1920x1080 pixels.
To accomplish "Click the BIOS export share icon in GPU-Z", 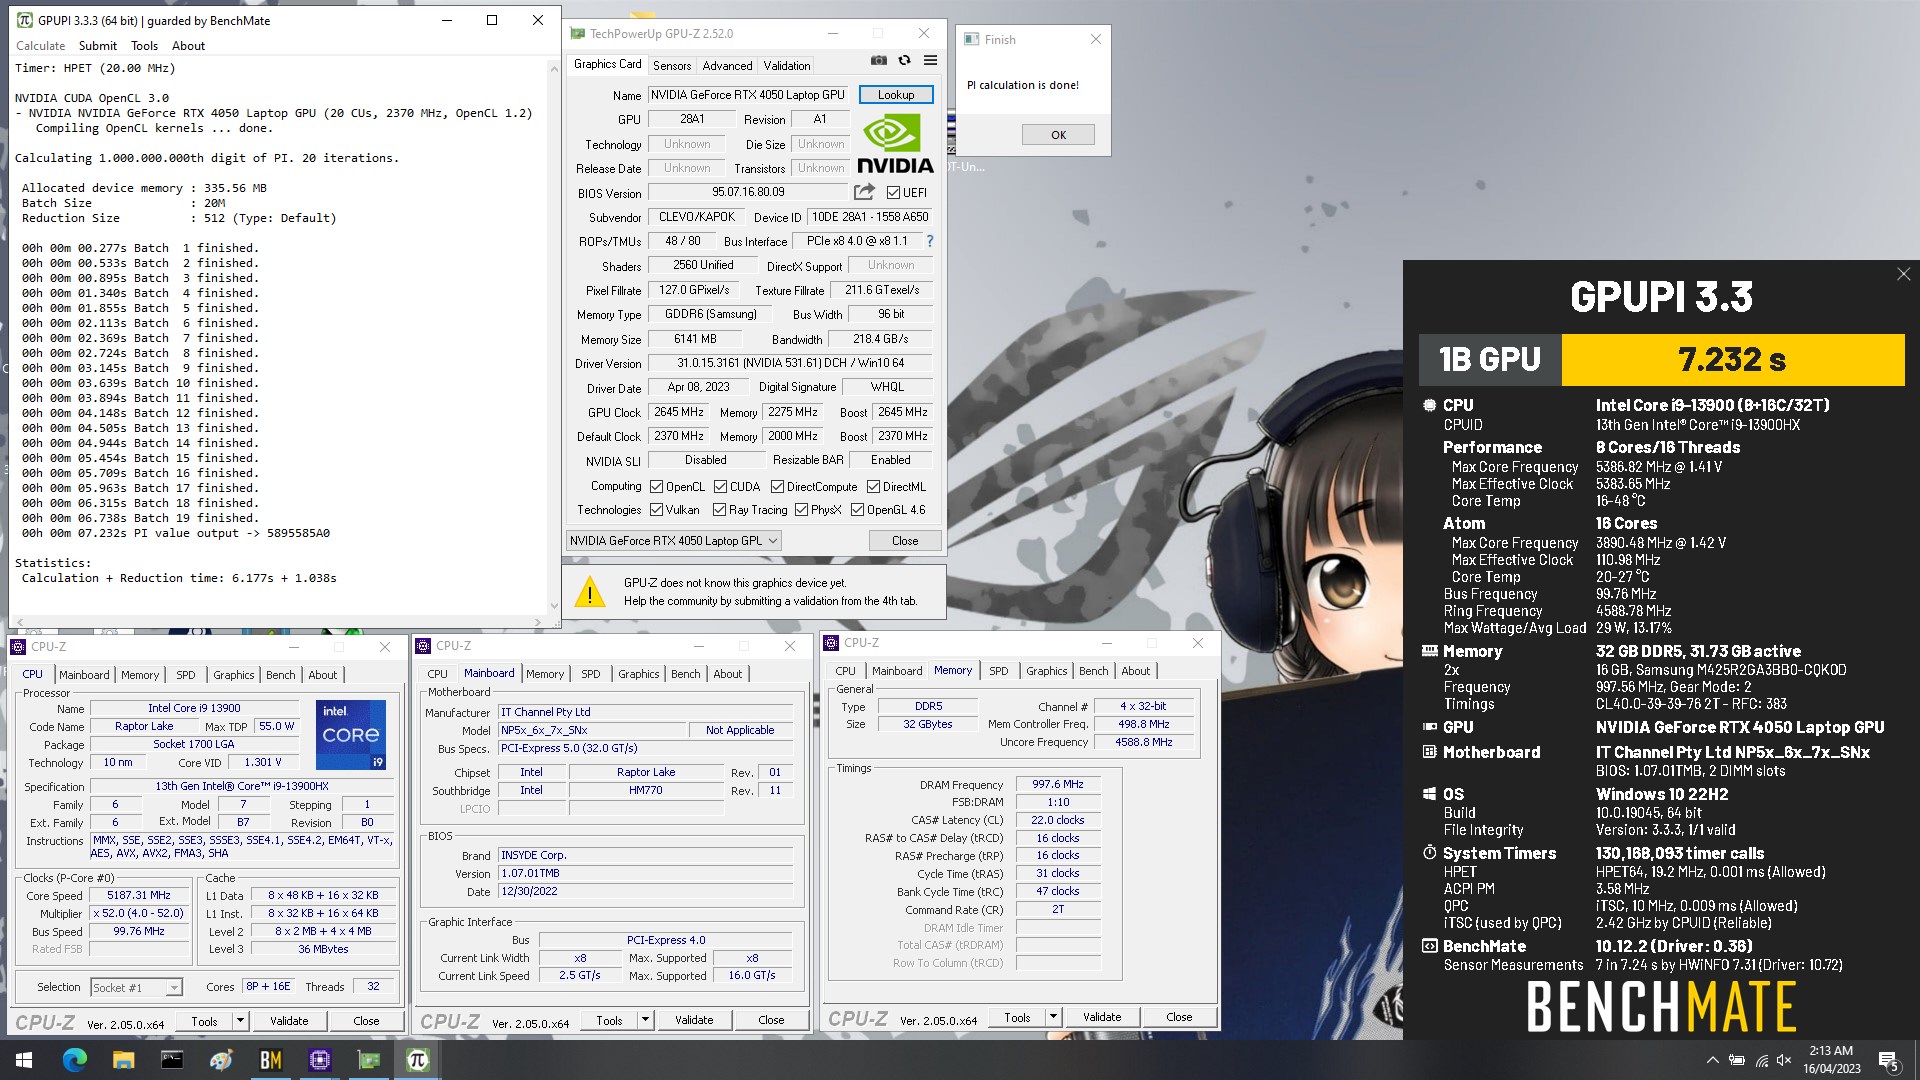I will click(x=864, y=192).
